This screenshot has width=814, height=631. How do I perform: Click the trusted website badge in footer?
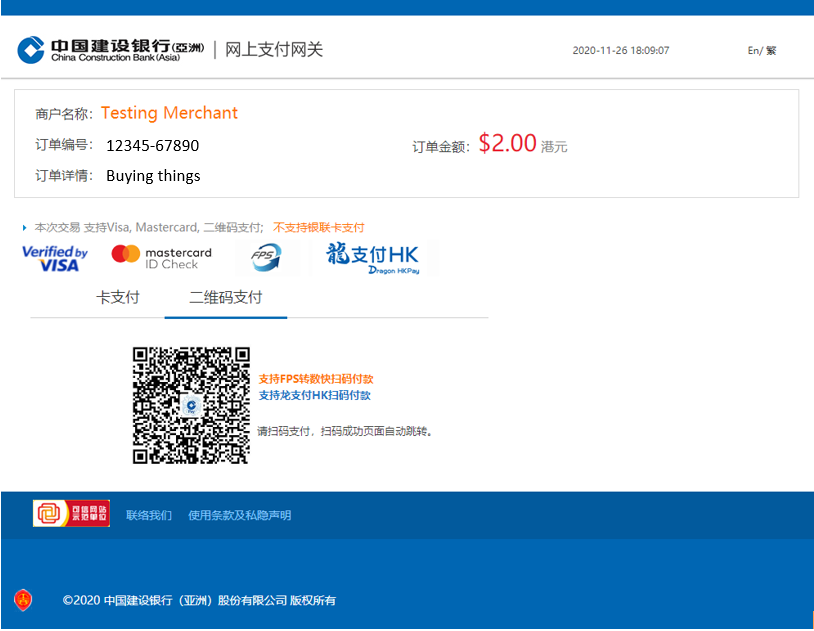pyautogui.click(x=71, y=514)
